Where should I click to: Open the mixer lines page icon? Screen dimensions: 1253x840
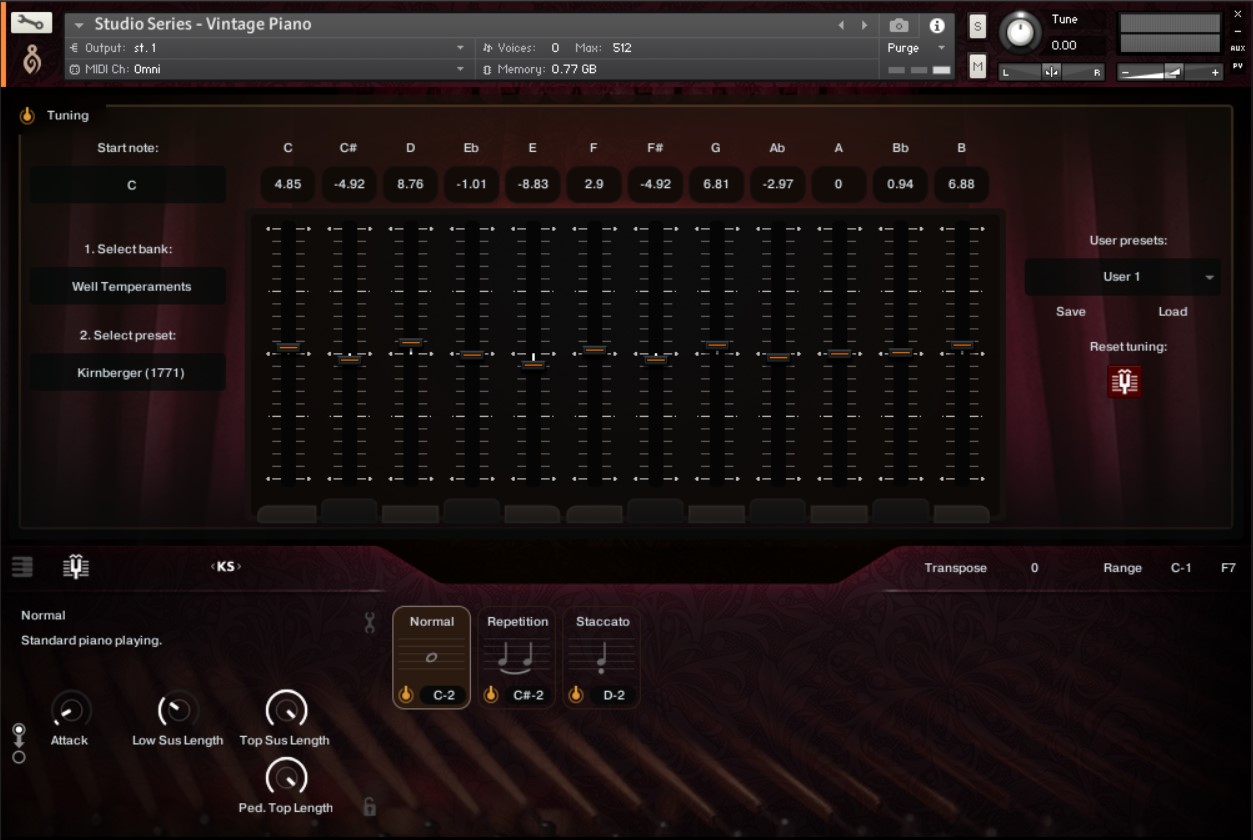coord(22,567)
